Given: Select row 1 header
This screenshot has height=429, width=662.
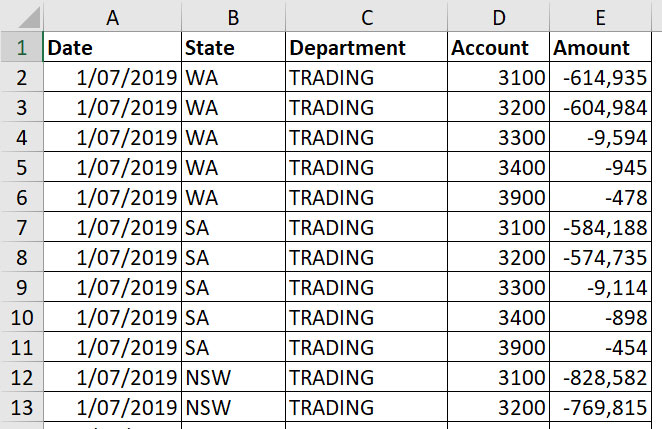Looking at the screenshot, I should (x=21, y=47).
